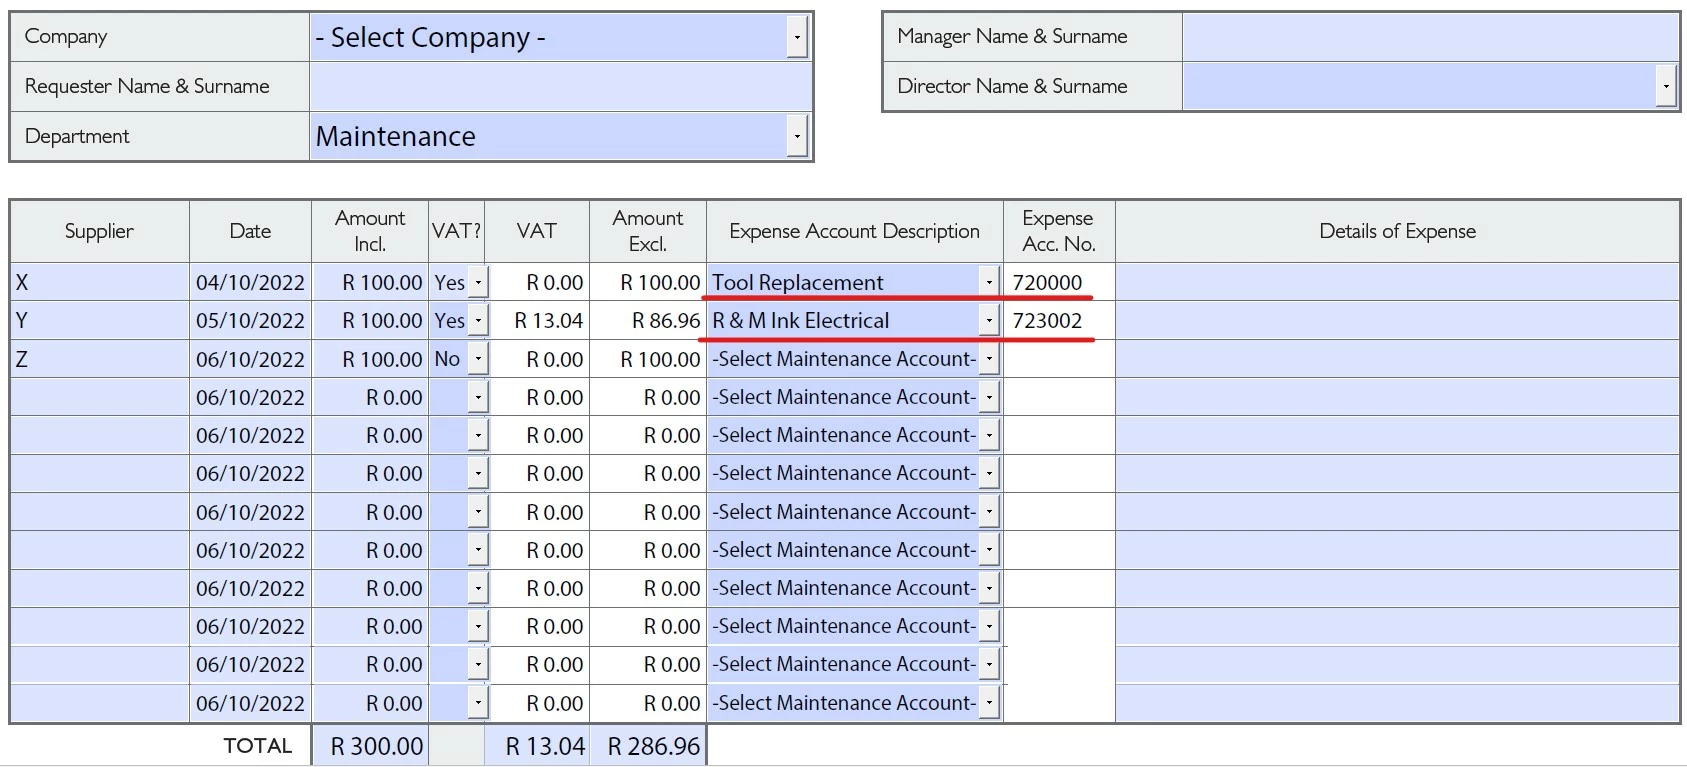The width and height of the screenshot is (1687, 767).
Task: Select supplier cell containing X
Action: 100,283
